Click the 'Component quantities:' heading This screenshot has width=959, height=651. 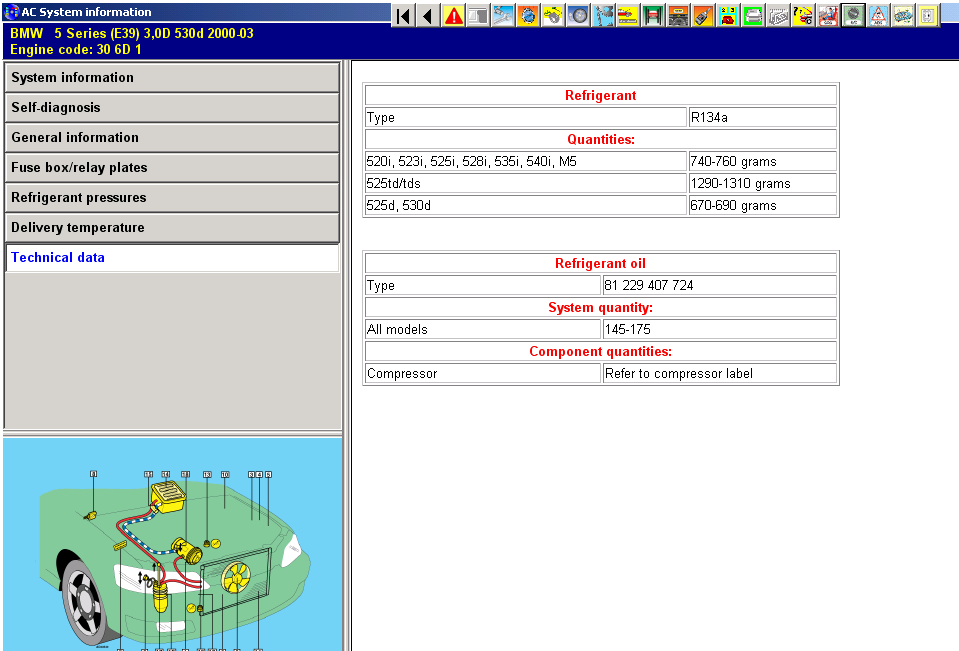601,352
